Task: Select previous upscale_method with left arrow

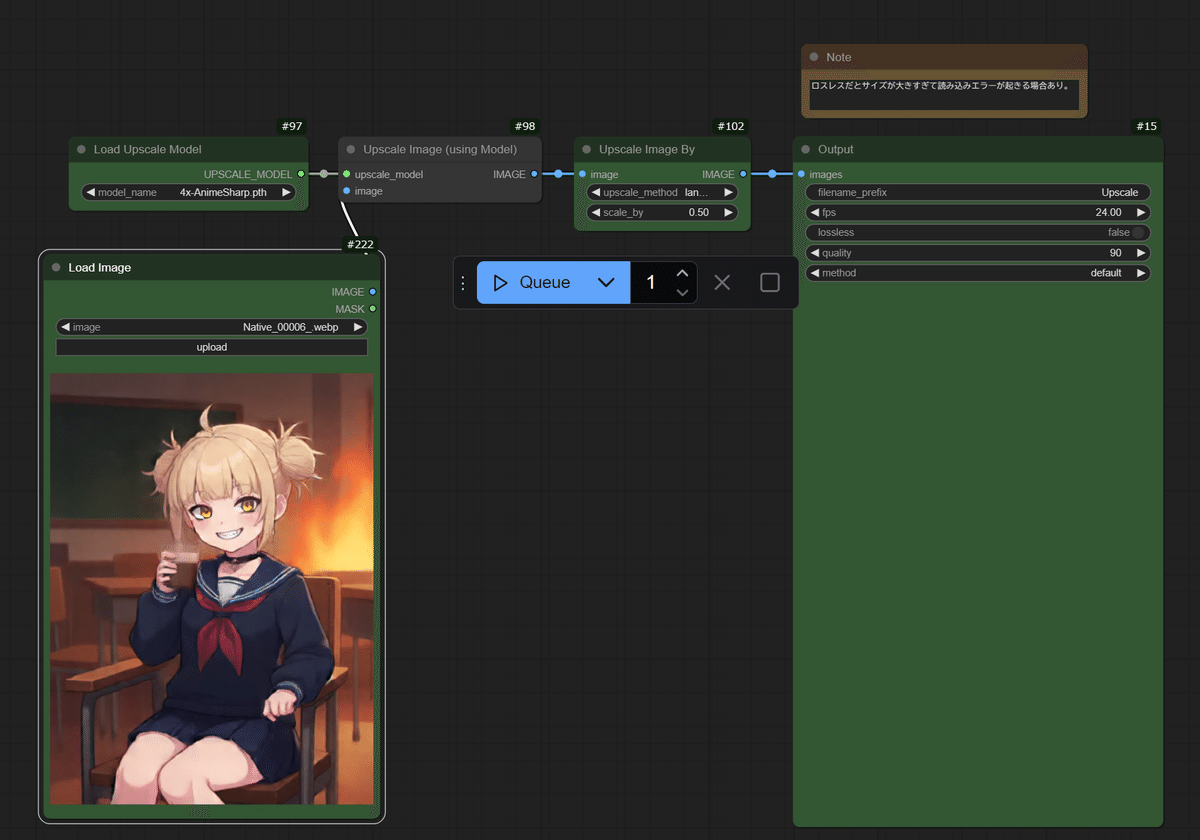Action: coord(595,193)
